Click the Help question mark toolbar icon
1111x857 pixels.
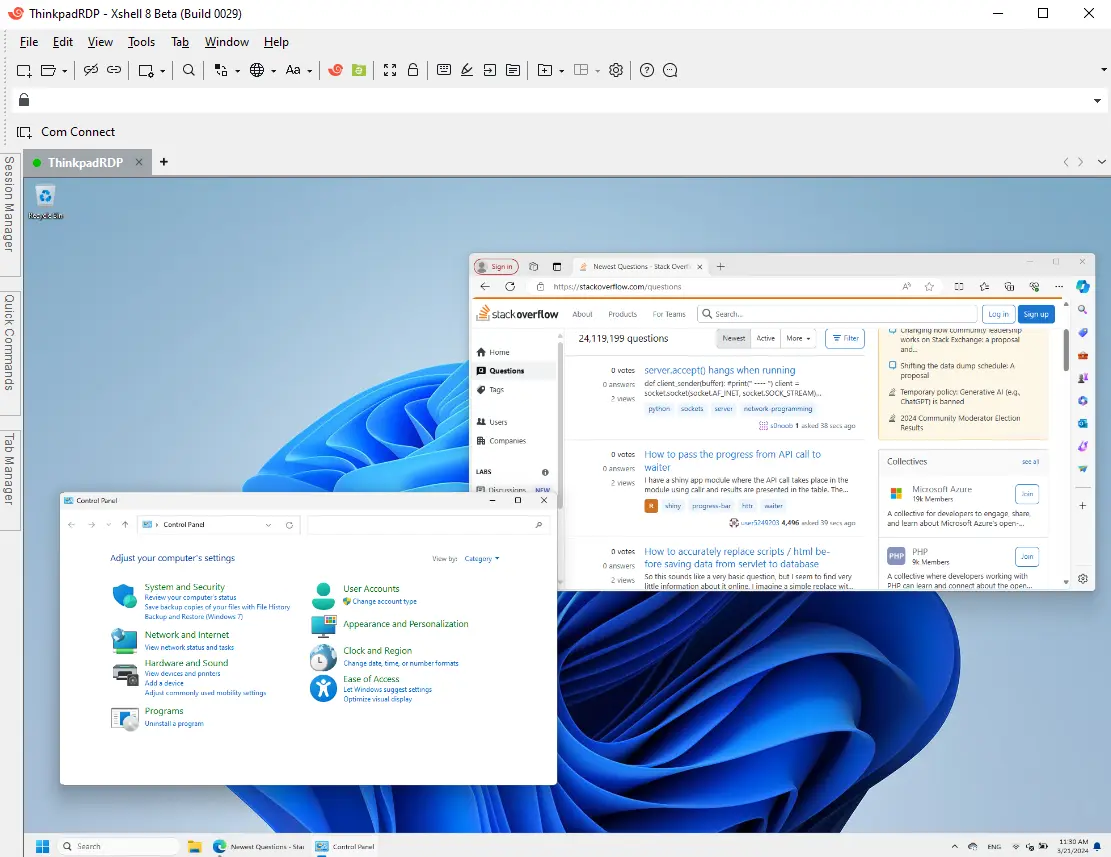(x=647, y=70)
